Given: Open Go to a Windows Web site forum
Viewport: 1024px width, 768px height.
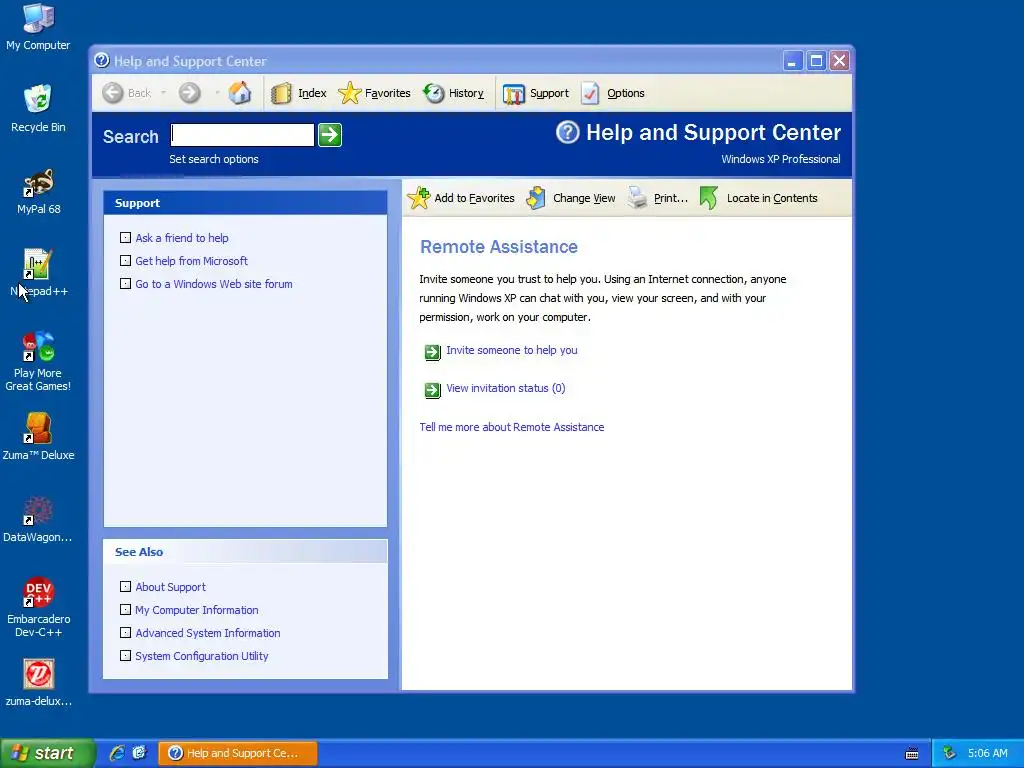Looking at the screenshot, I should point(214,283).
